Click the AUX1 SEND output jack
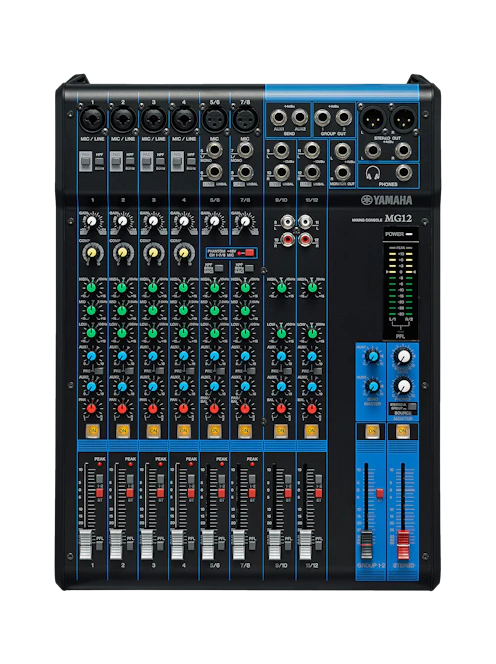The image size is (496, 664). coord(278,117)
